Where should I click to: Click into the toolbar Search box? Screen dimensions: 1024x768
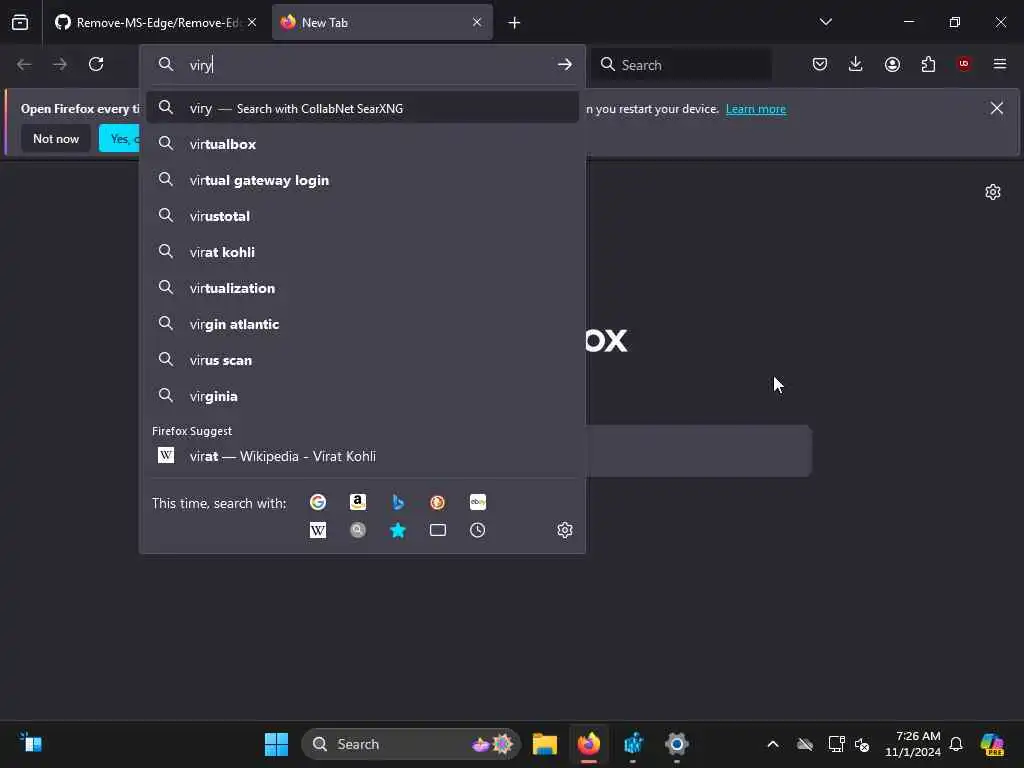click(x=682, y=65)
